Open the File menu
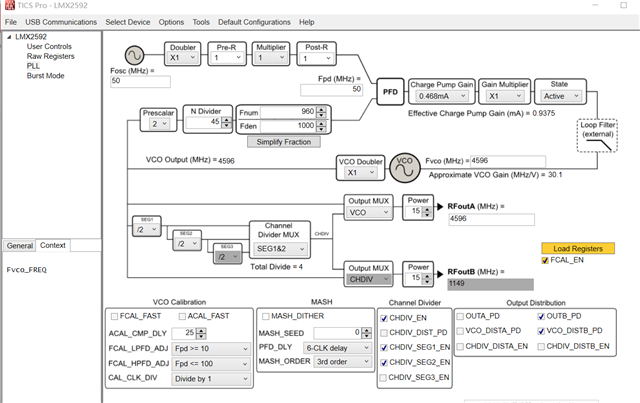This screenshot has height=403, width=640. pos(11,22)
